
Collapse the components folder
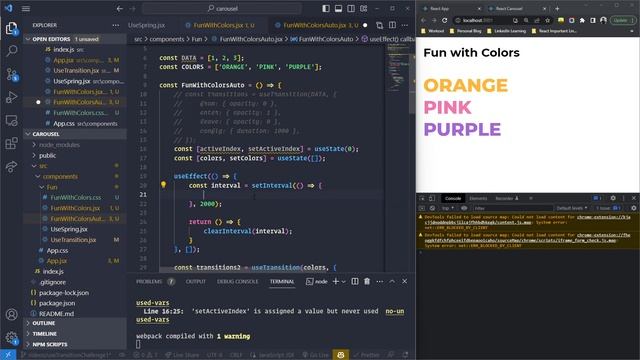60,176
